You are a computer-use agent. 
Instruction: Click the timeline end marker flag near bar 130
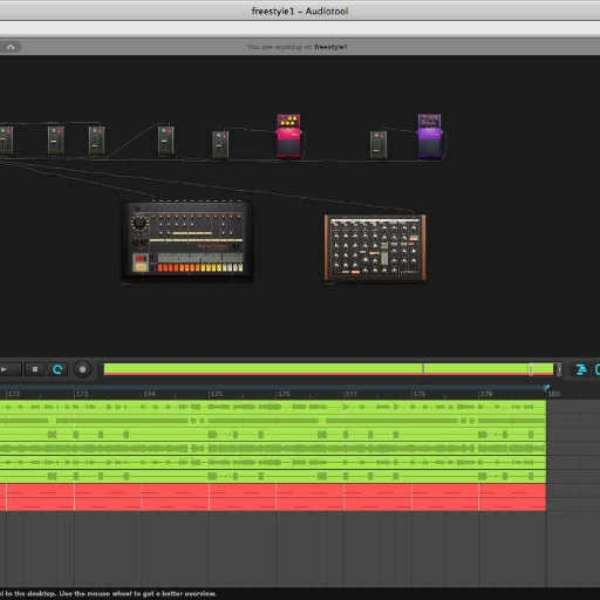[546, 388]
